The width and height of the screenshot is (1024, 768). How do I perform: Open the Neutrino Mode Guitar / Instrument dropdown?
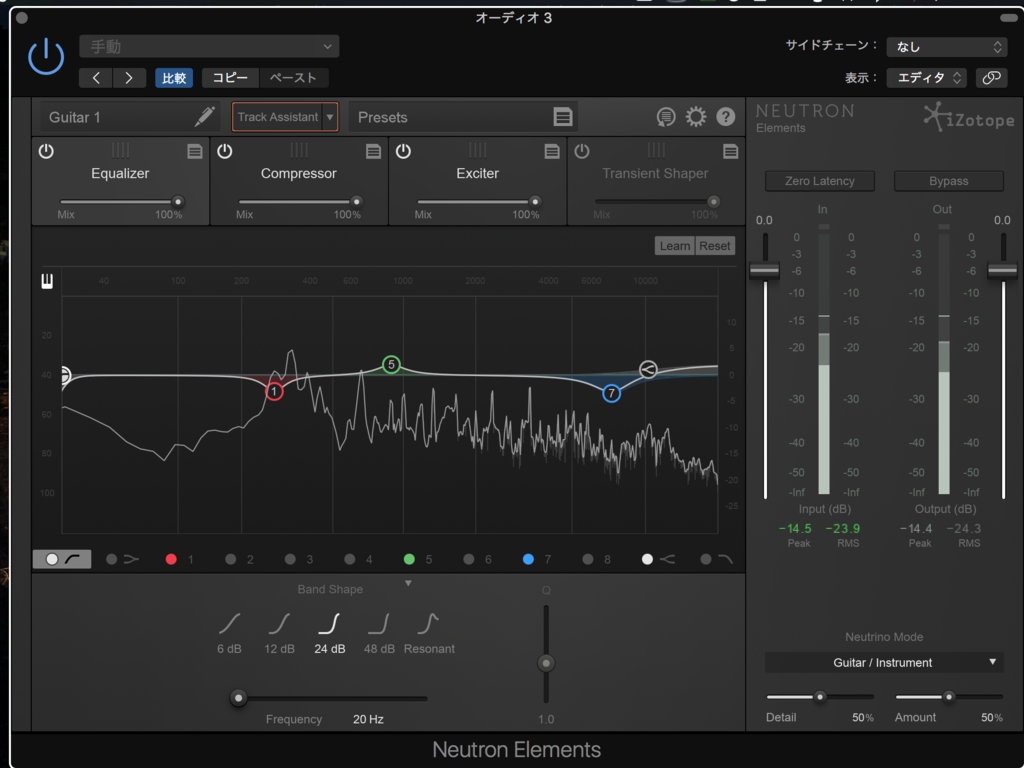(x=884, y=662)
